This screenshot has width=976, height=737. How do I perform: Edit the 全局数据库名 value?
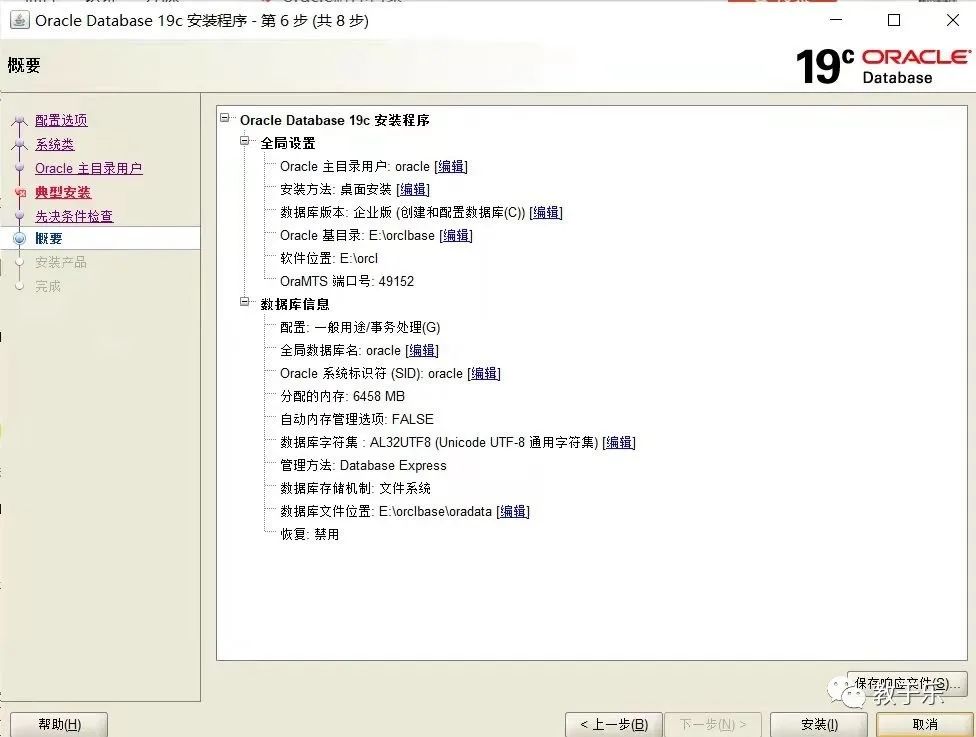point(422,350)
